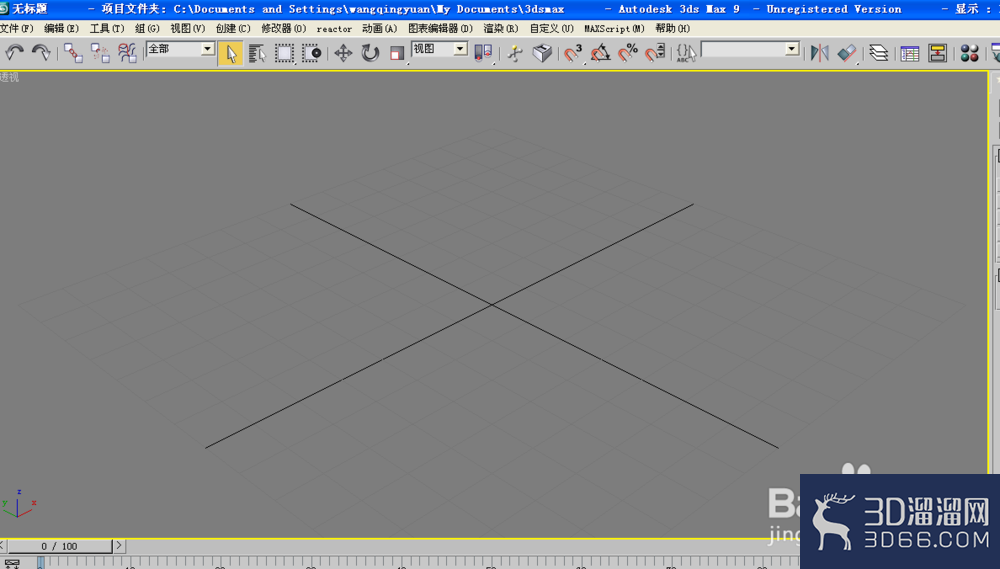Click the Align tool icon
Screen dimensions: 1000x569
click(x=847, y=53)
